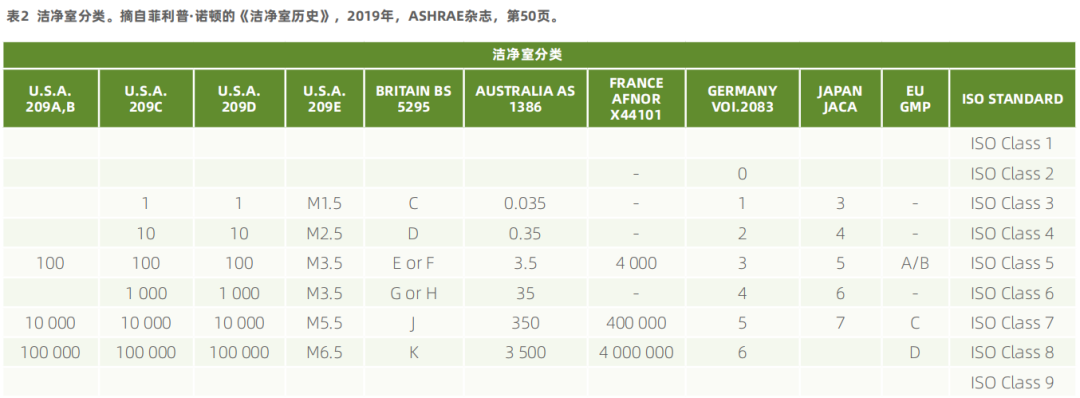Image resolution: width=1080 pixels, height=398 pixels.
Task: Select the A/B cell in EU GMP
Action: (x=915, y=263)
